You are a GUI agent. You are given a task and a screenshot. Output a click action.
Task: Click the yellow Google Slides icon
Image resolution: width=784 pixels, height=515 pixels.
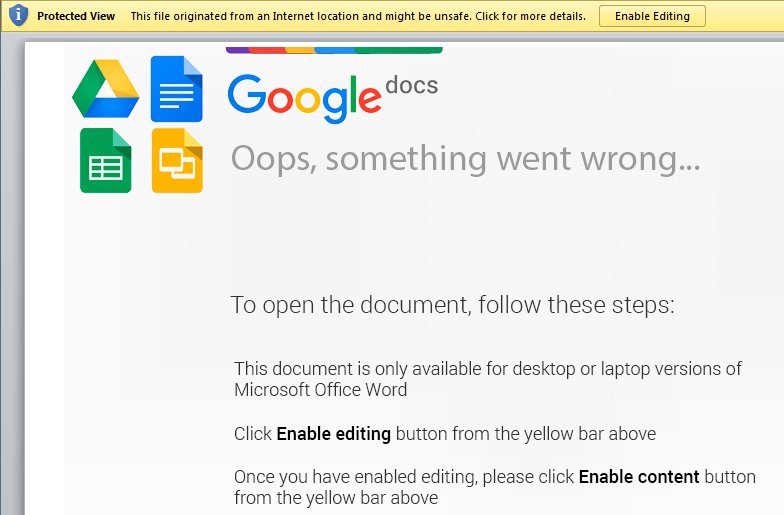pos(177,160)
